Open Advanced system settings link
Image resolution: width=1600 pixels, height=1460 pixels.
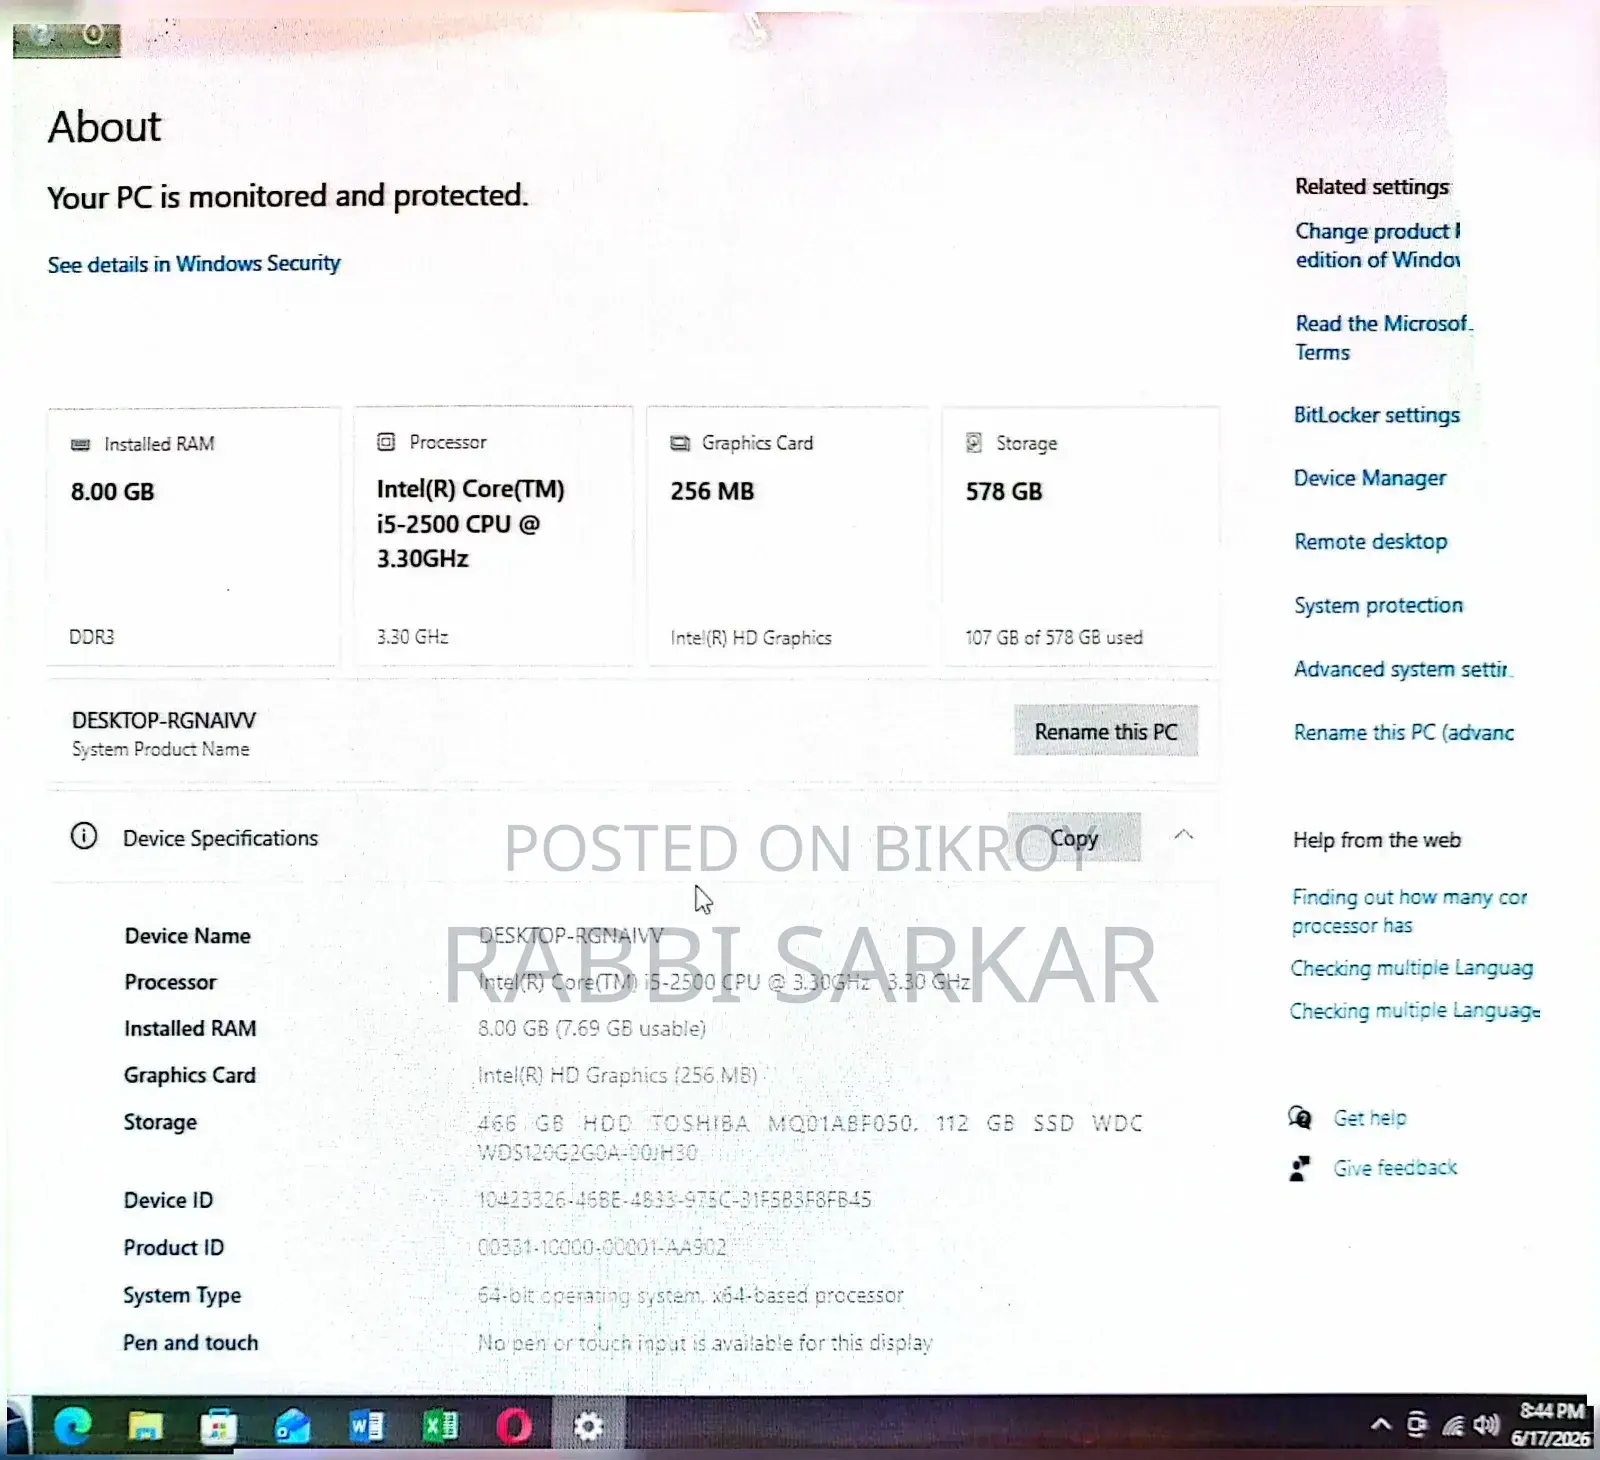pos(1403,669)
